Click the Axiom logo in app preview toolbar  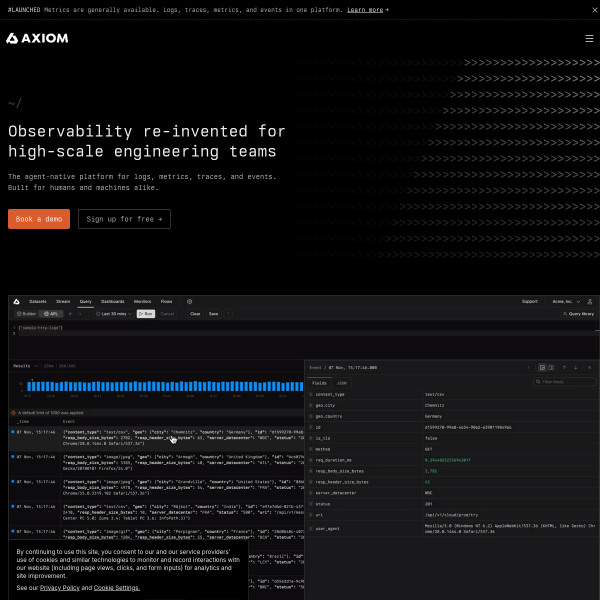(x=16, y=302)
